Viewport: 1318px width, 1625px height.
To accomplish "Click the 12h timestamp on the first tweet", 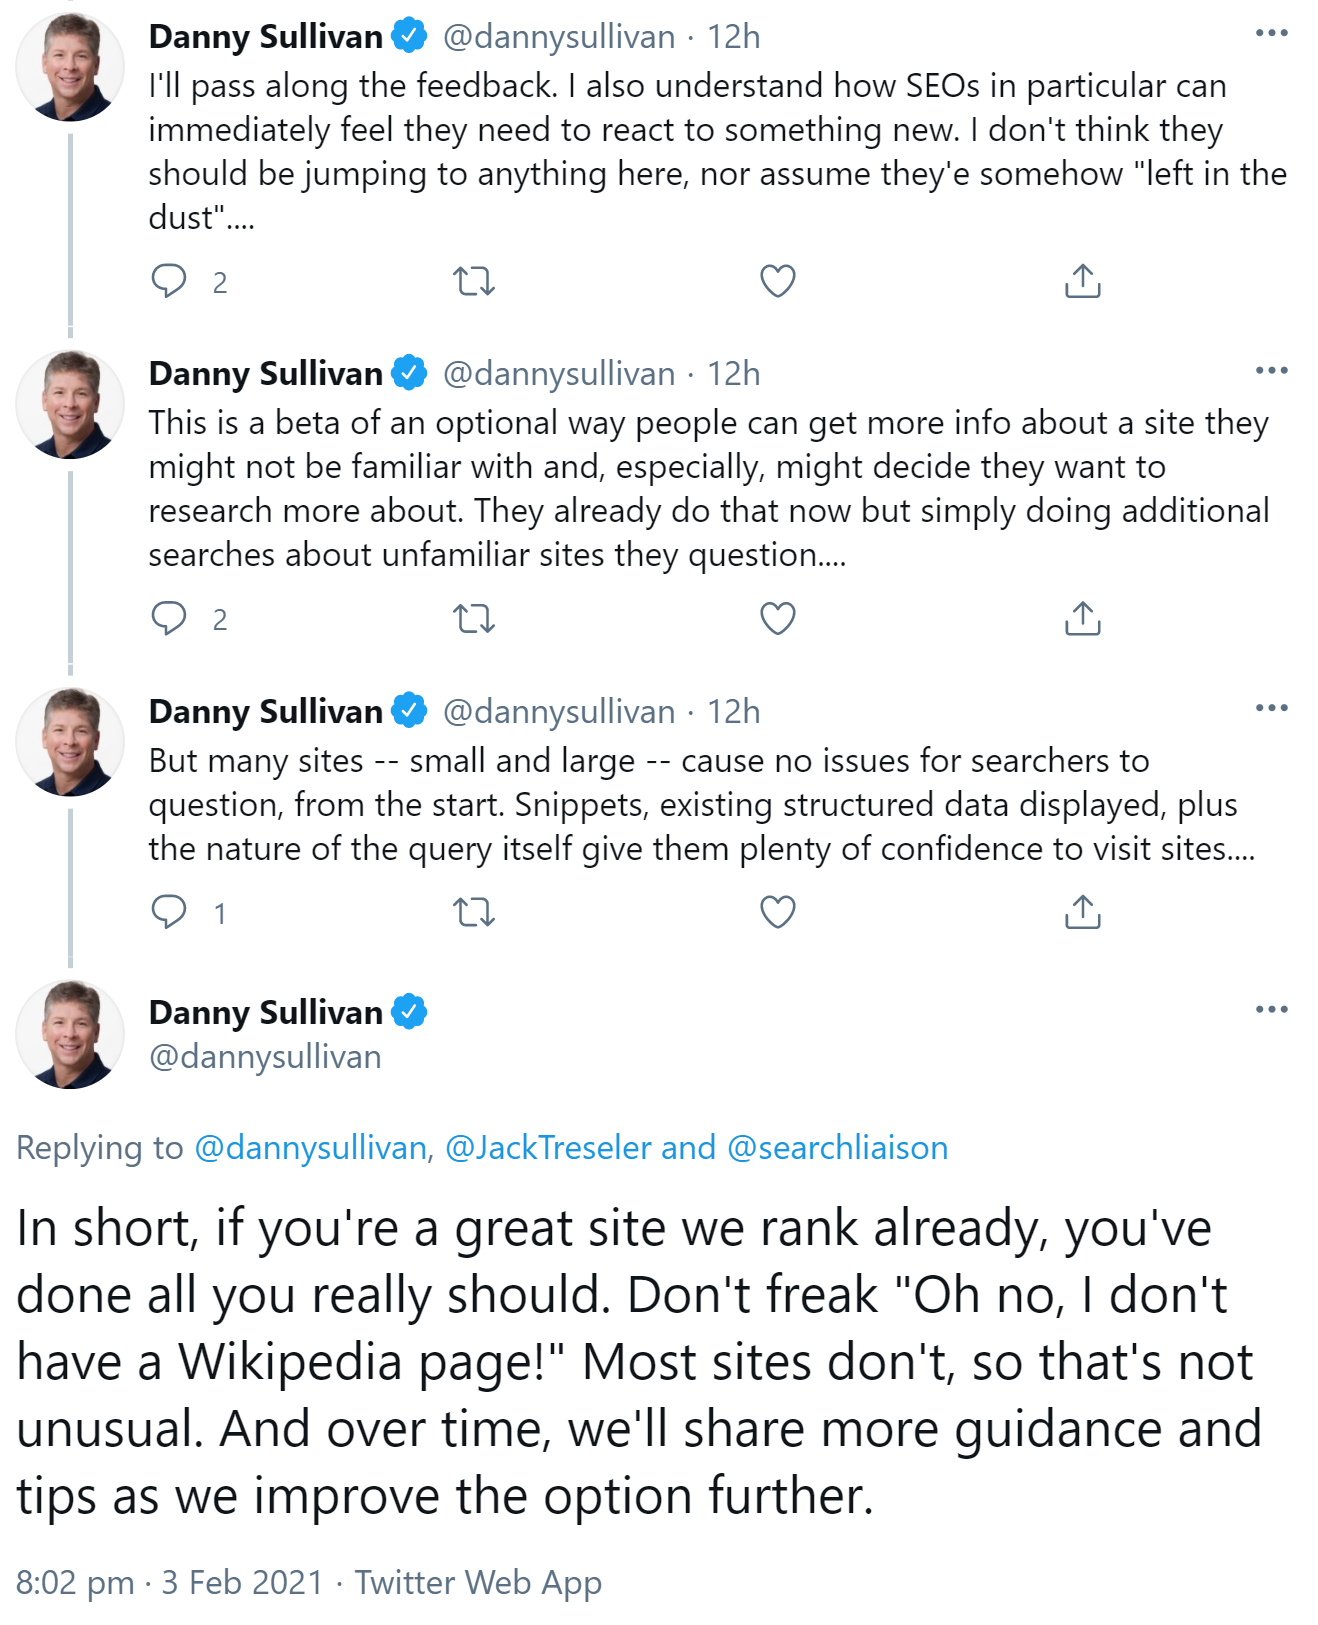I will tap(737, 37).
